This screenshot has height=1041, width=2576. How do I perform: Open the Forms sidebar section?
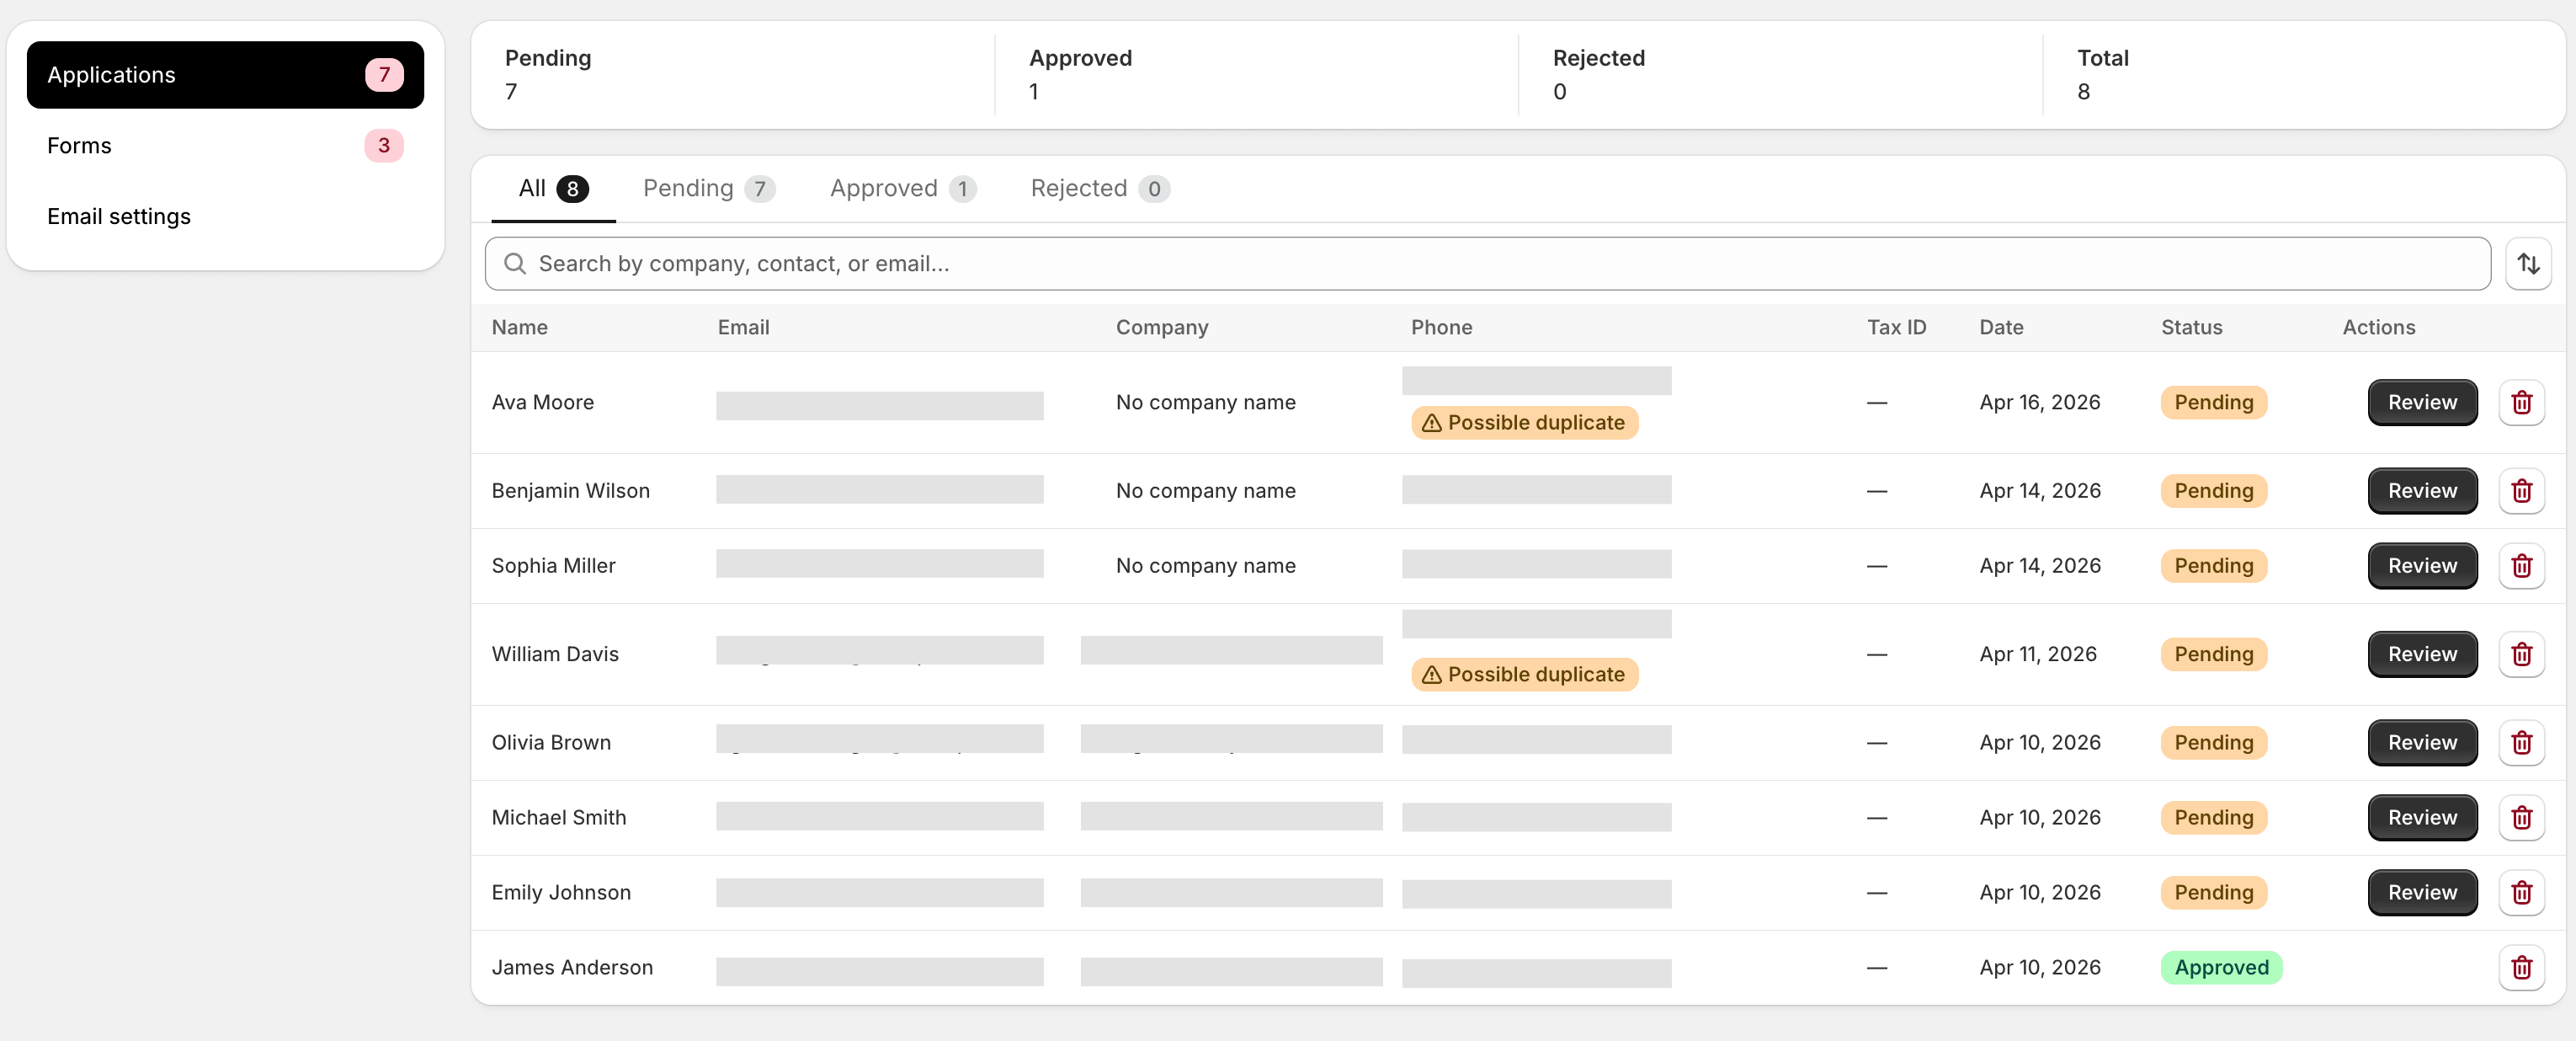pyautogui.click(x=225, y=146)
